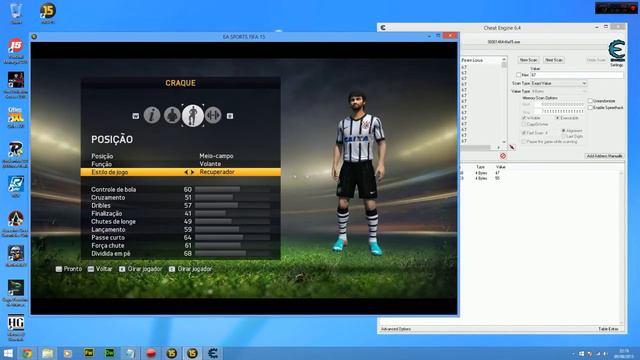Open the FIFA 15 desktop shortcut icon

click(48, 13)
